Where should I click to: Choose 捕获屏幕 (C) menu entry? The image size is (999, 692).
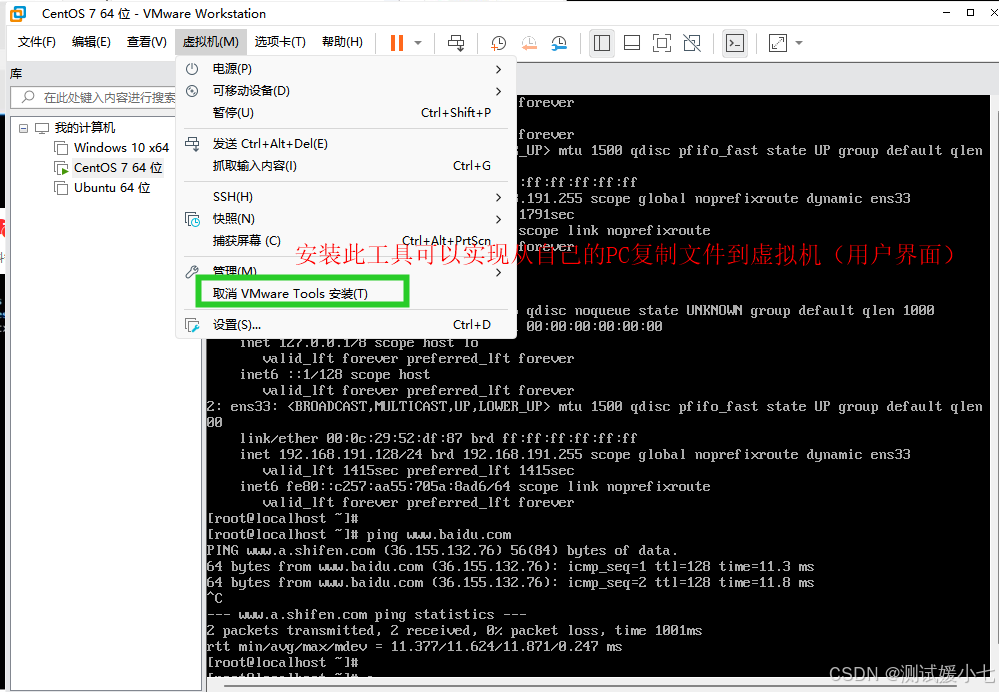coord(346,241)
